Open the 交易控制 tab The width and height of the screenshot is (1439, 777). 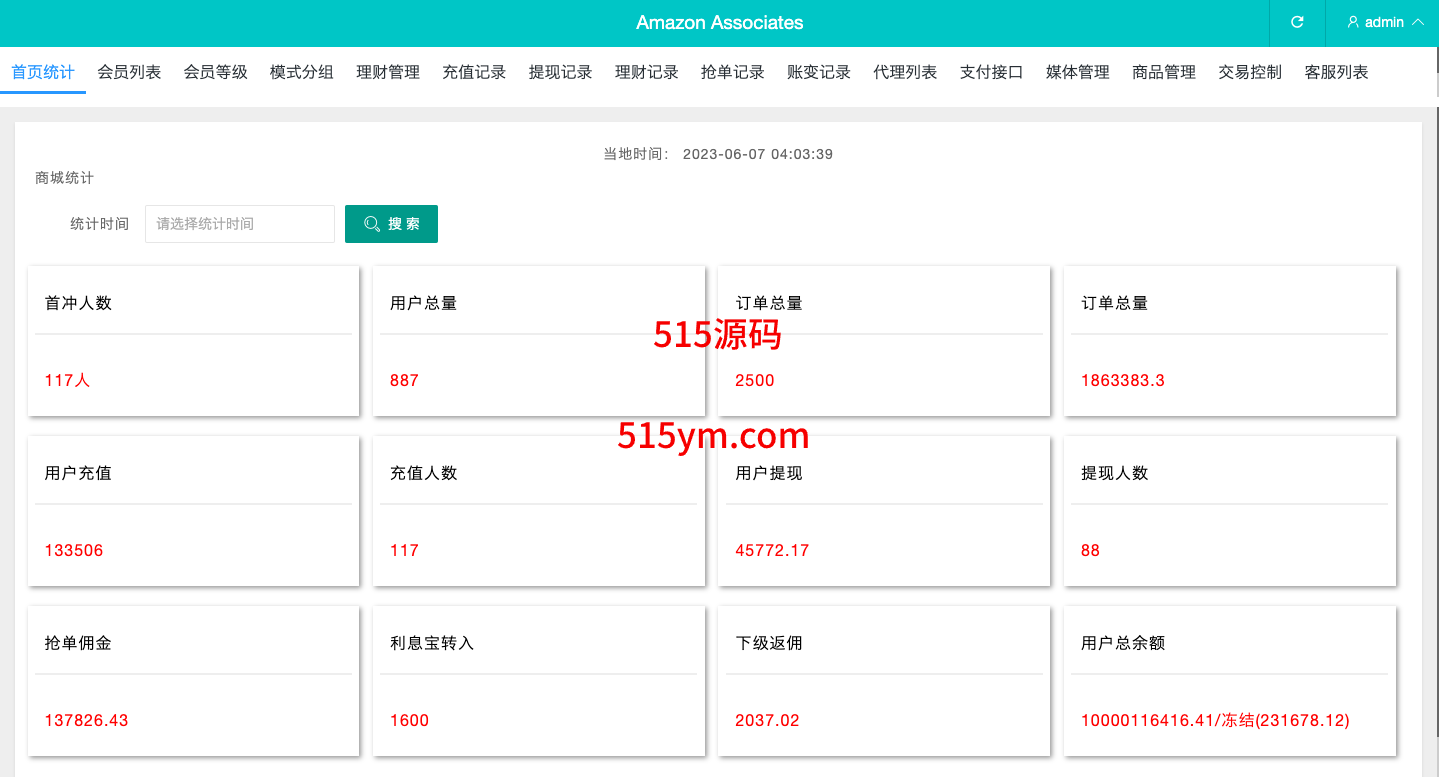1250,72
